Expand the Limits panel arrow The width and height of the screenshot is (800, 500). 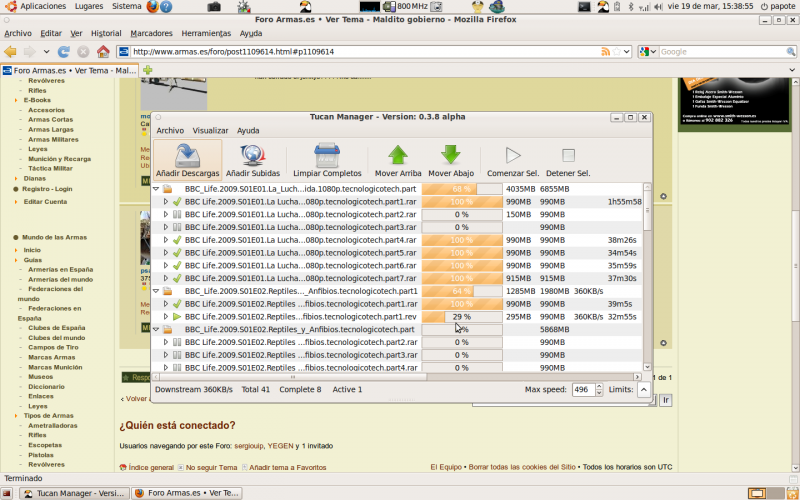643,389
